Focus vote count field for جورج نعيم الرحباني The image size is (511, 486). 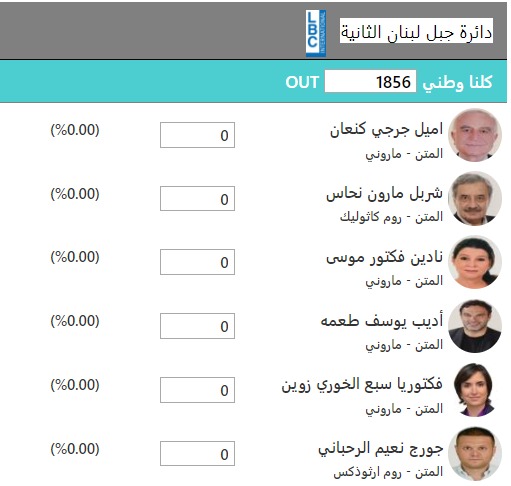coord(197,454)
